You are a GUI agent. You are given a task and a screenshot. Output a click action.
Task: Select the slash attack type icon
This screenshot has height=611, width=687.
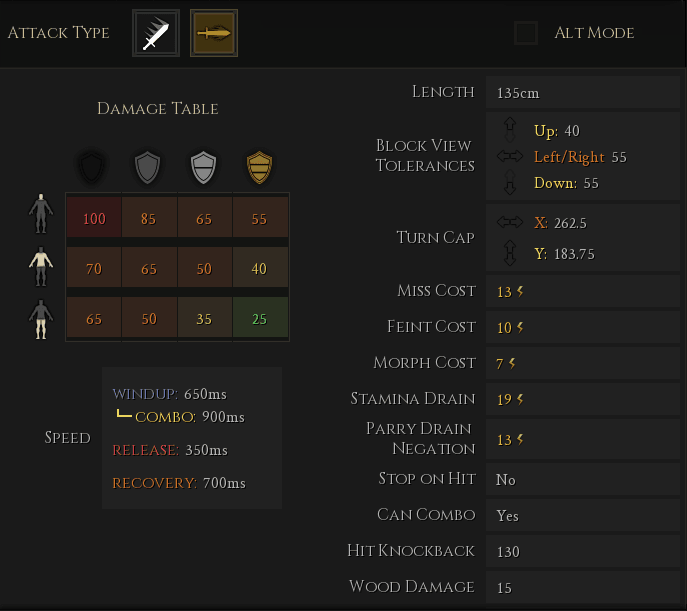tap(156, 33)
